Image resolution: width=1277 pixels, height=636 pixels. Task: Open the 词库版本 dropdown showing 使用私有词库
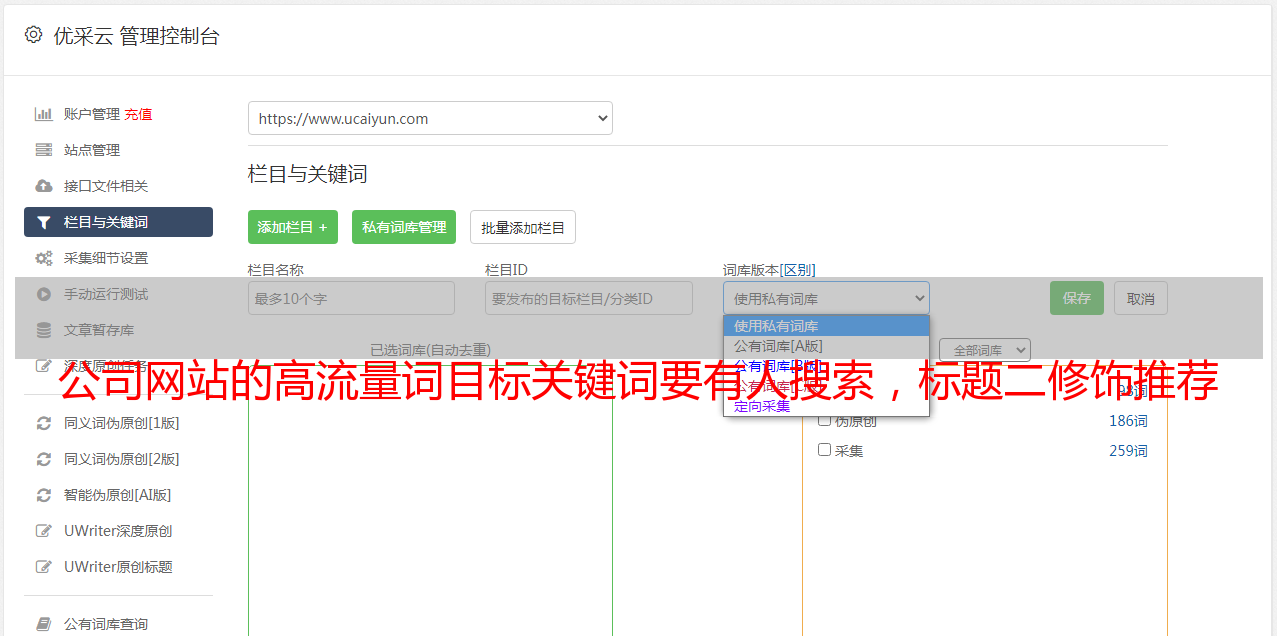tap(826, 298)
